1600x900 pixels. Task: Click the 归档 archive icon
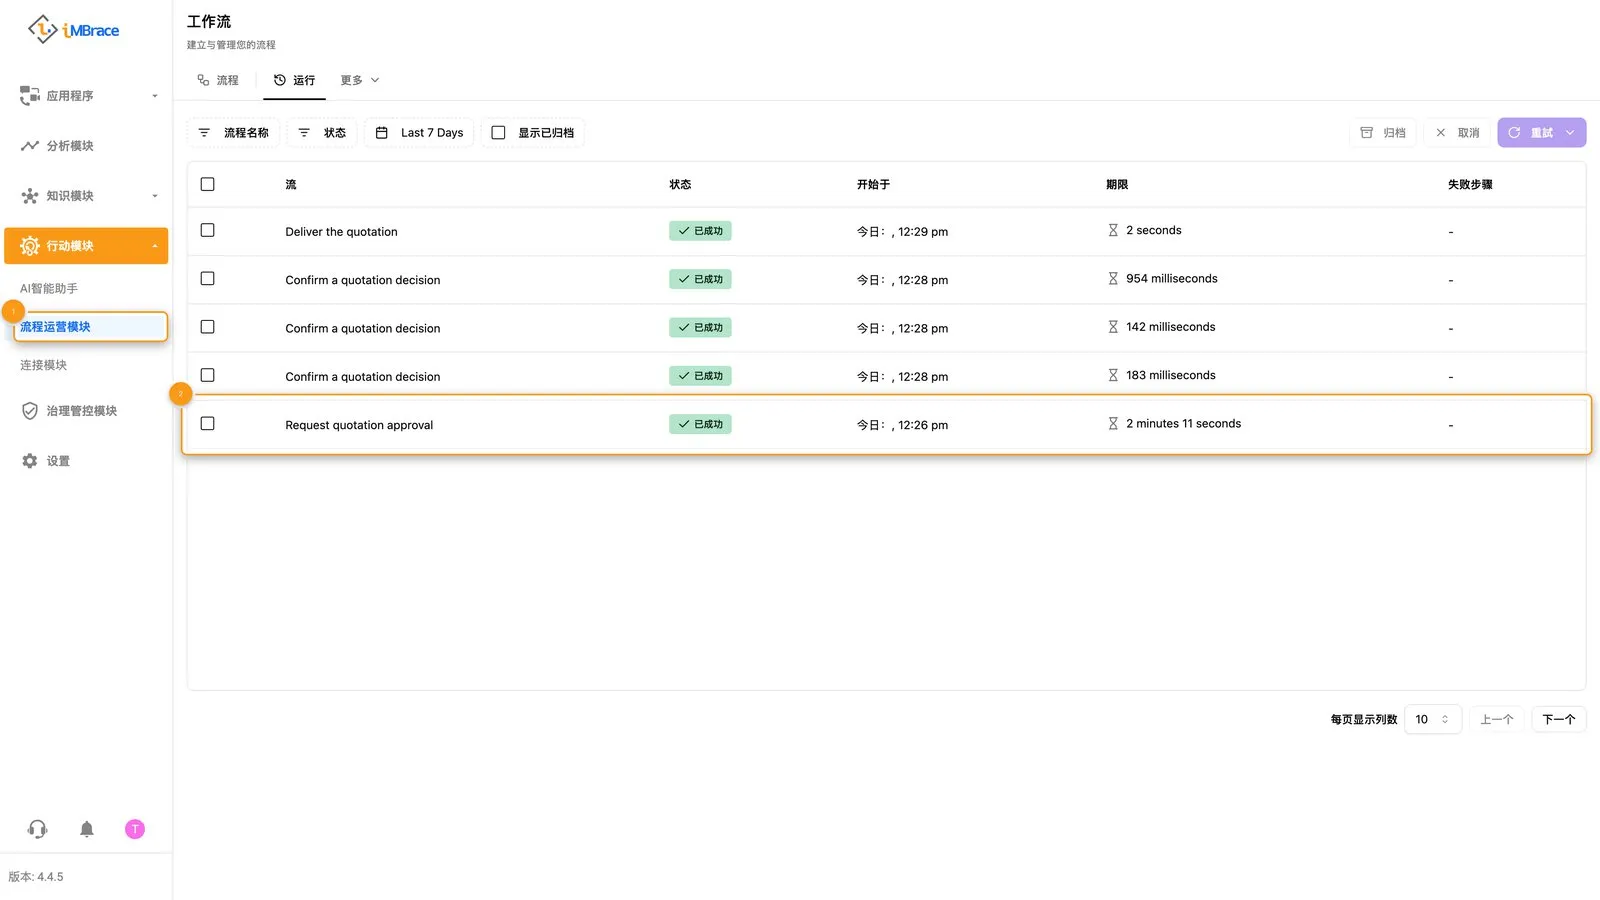tap(1367, 133)
